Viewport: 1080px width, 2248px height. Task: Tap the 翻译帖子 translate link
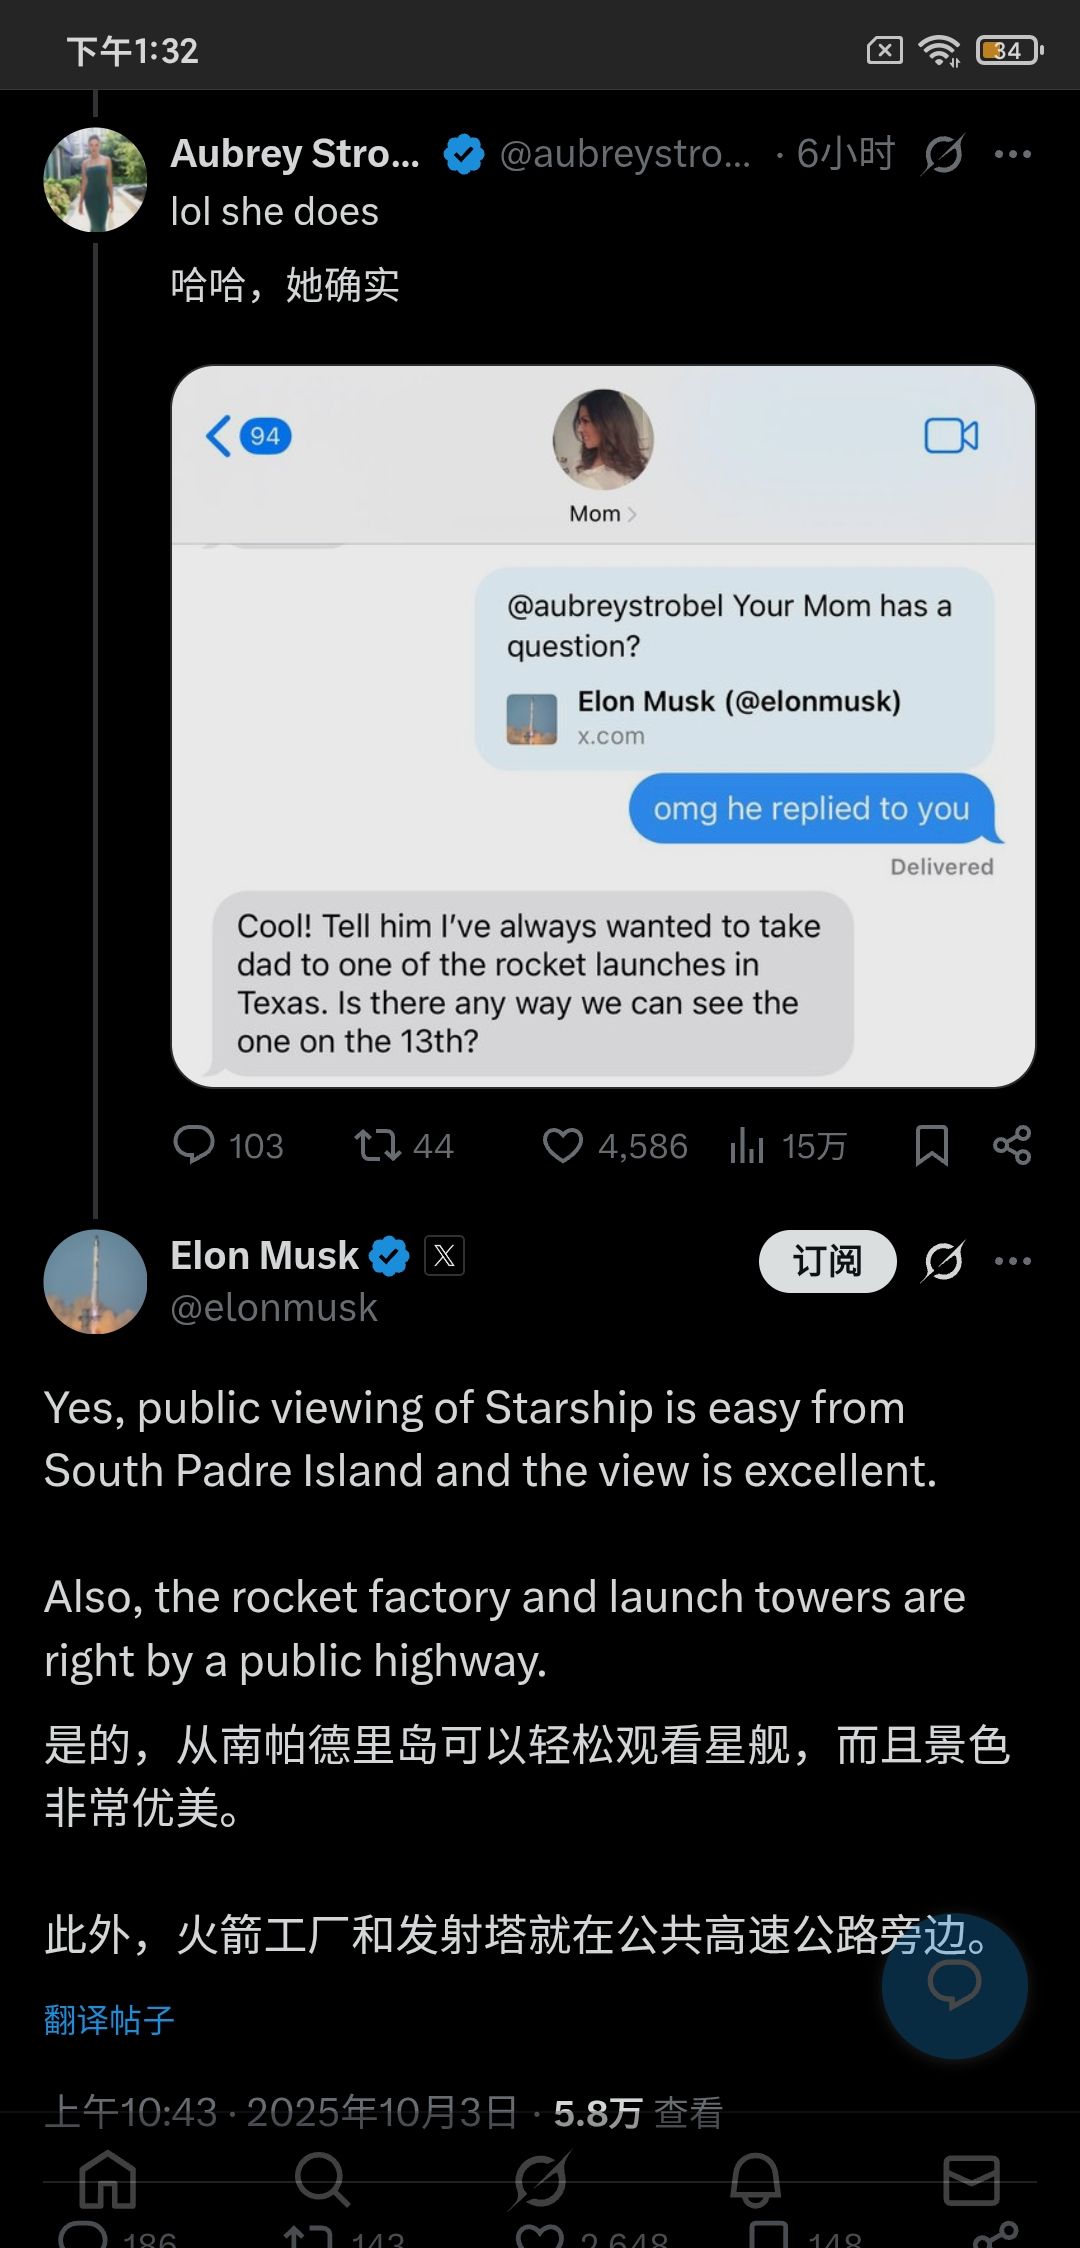(x=110, y=2020)
